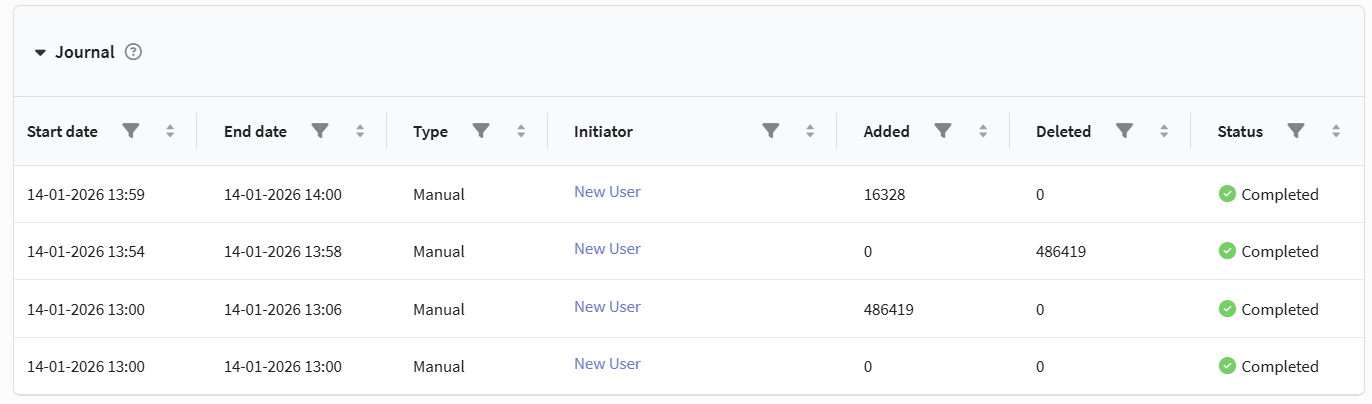Open the Deleted column filter icon
Viewport: 1372px width, 404px height.
[1124, 131]
